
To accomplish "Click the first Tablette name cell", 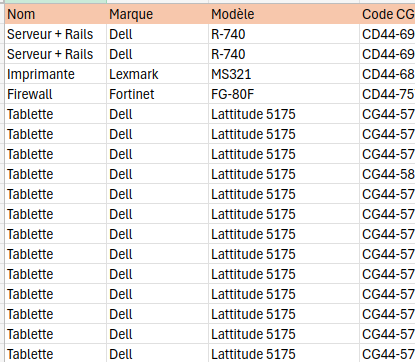I will [x=56, y=114].
